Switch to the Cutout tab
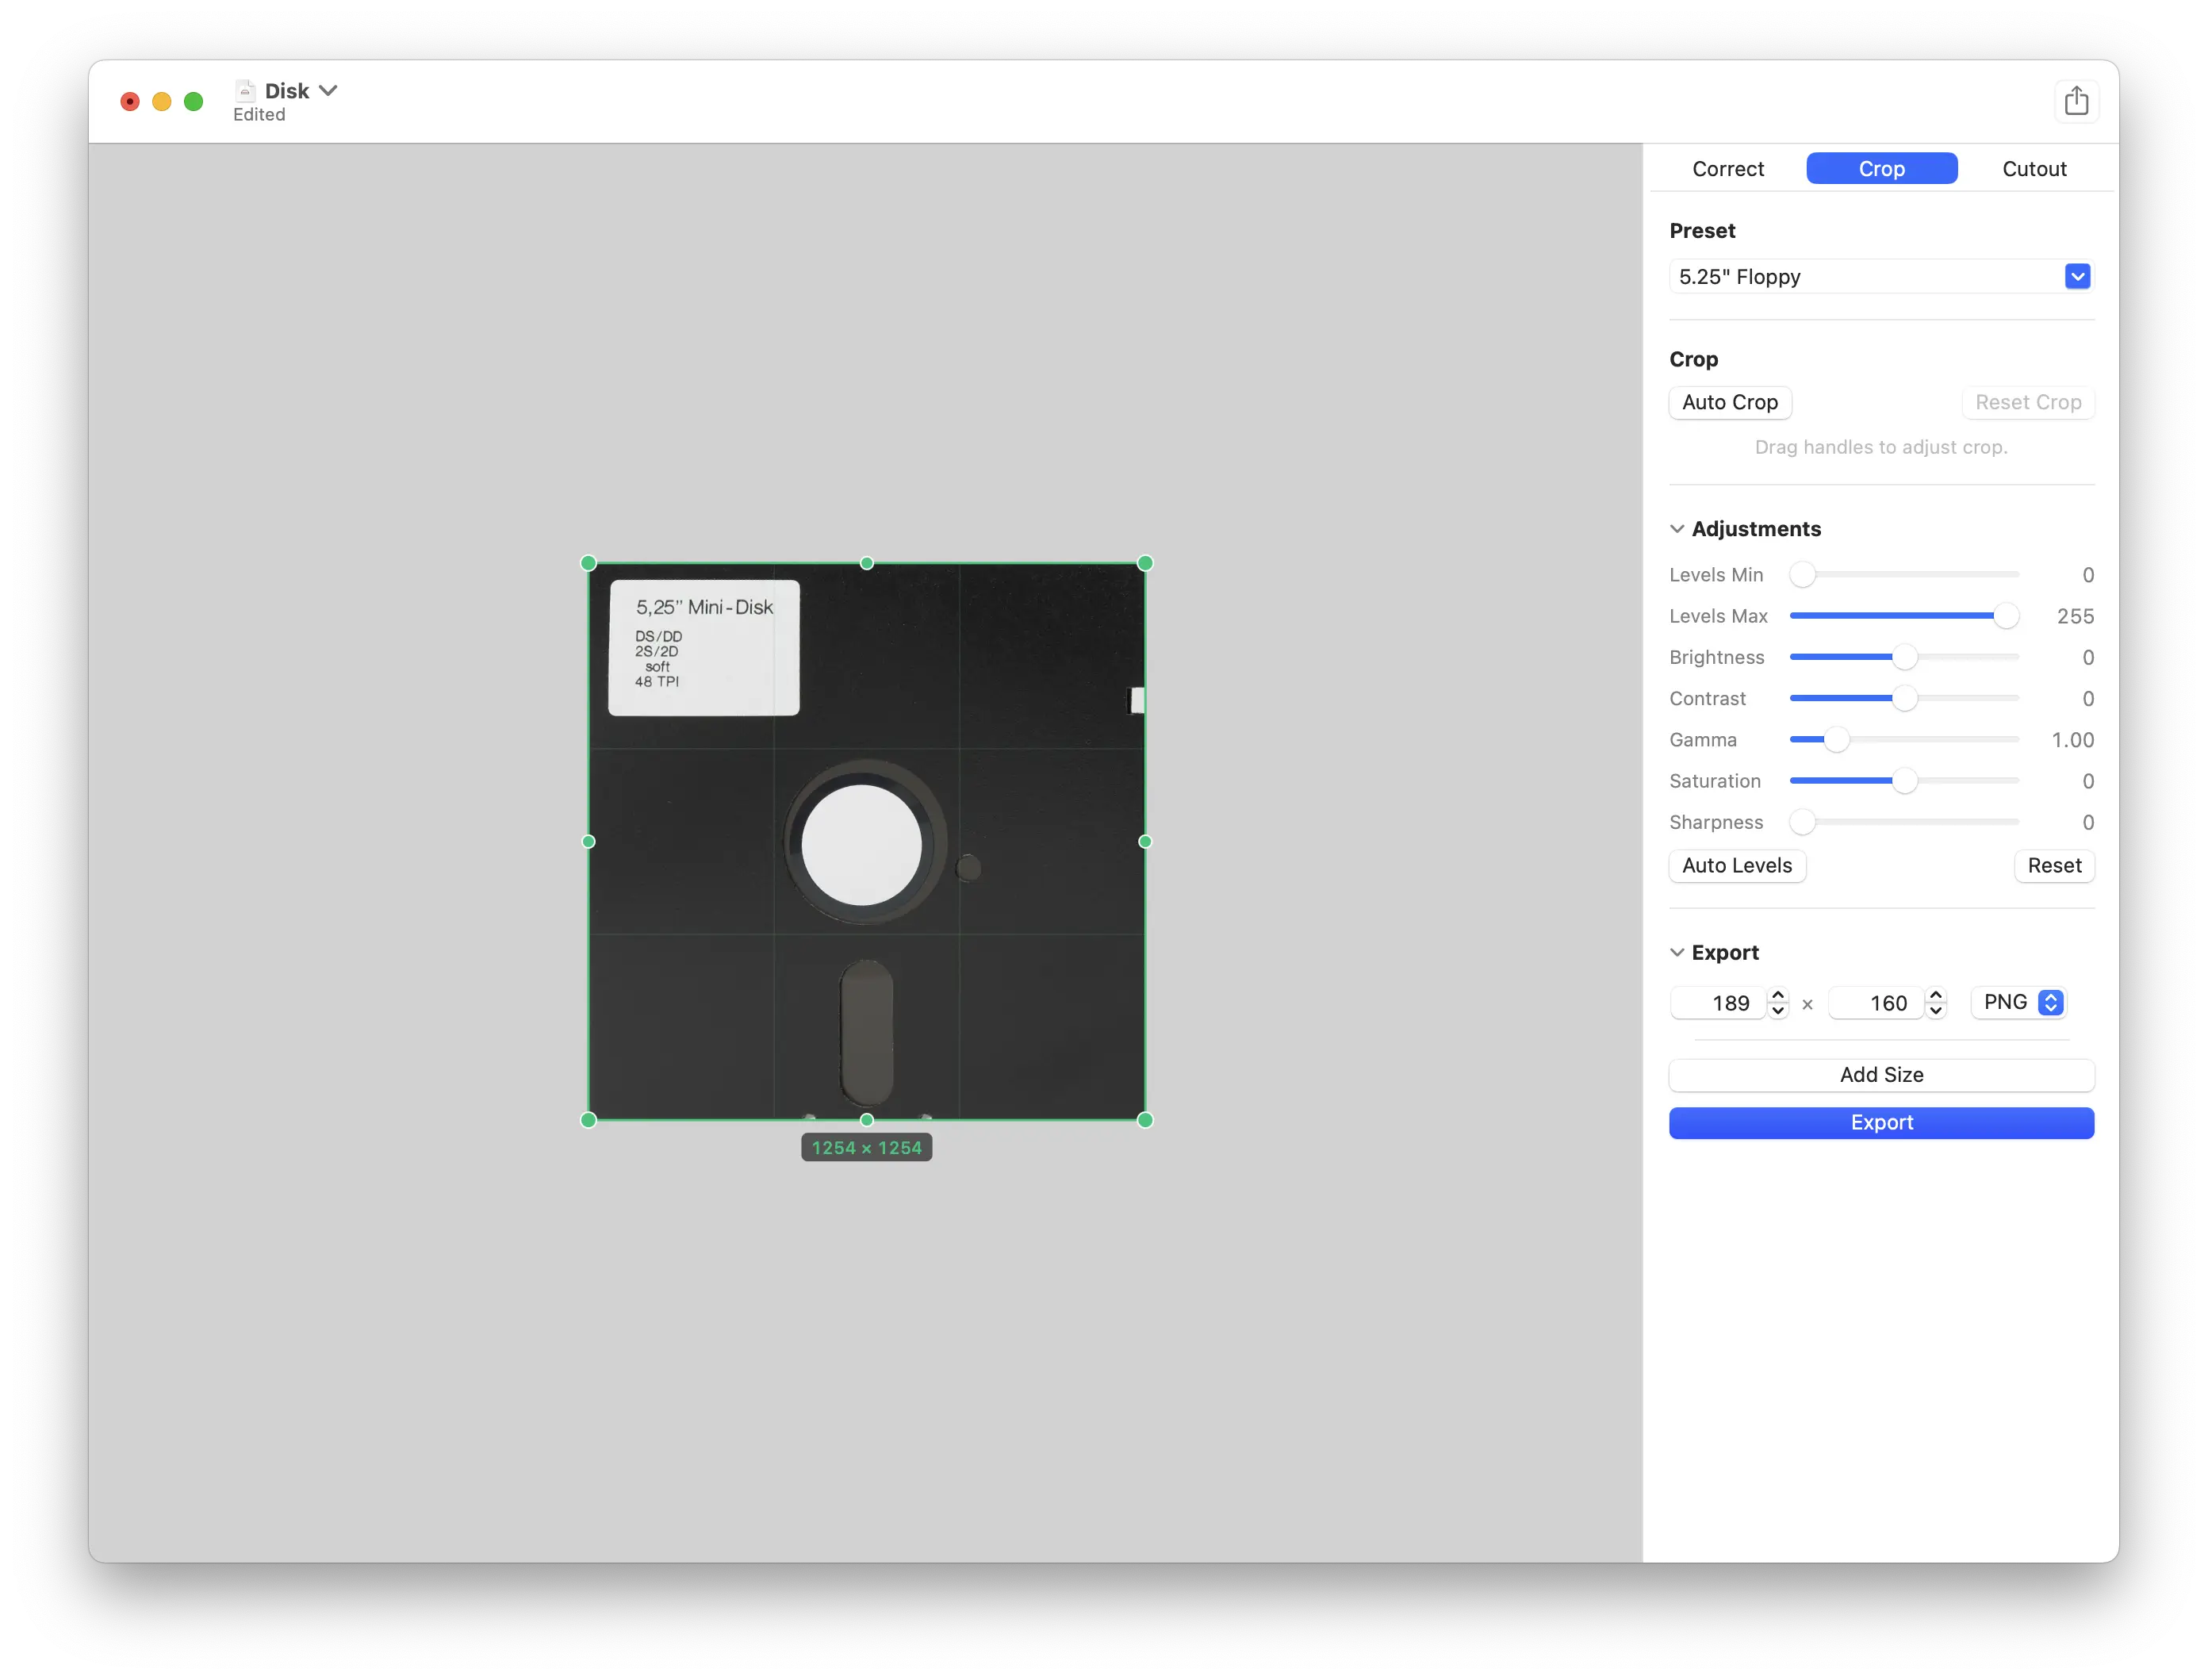The image size is (2208, 1680). [2034, 168]
